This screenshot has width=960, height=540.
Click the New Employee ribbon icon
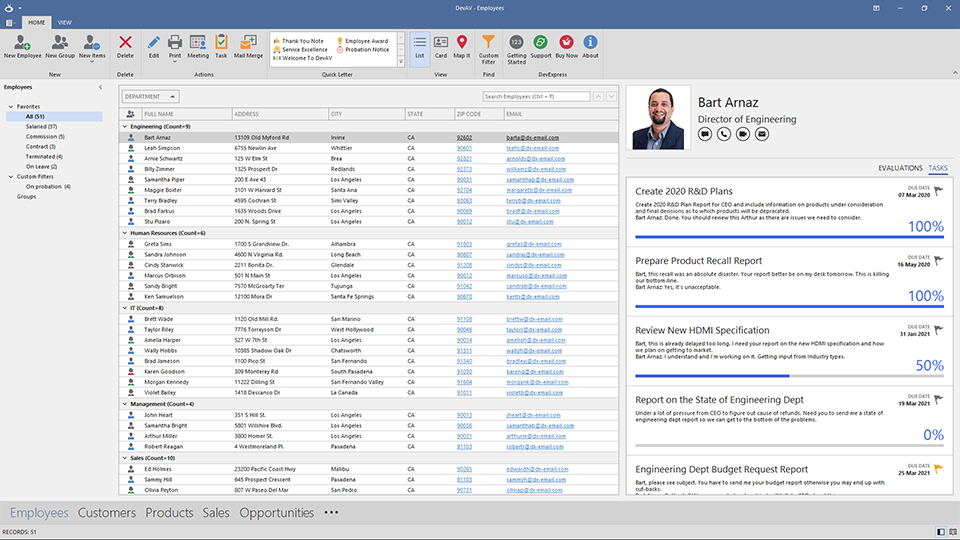pos(23,43)
